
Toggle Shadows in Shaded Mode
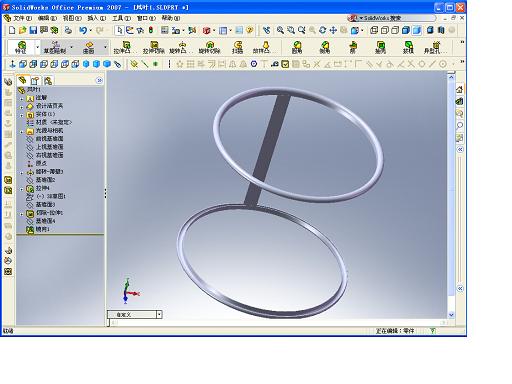coord(430,30)
